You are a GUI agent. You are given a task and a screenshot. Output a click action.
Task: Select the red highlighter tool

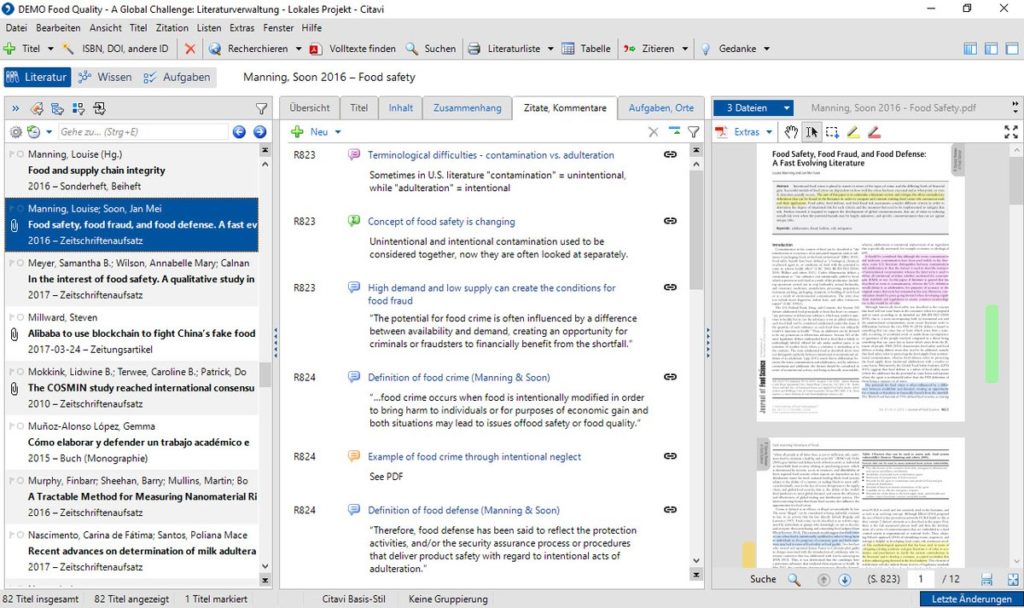(874, 131)
